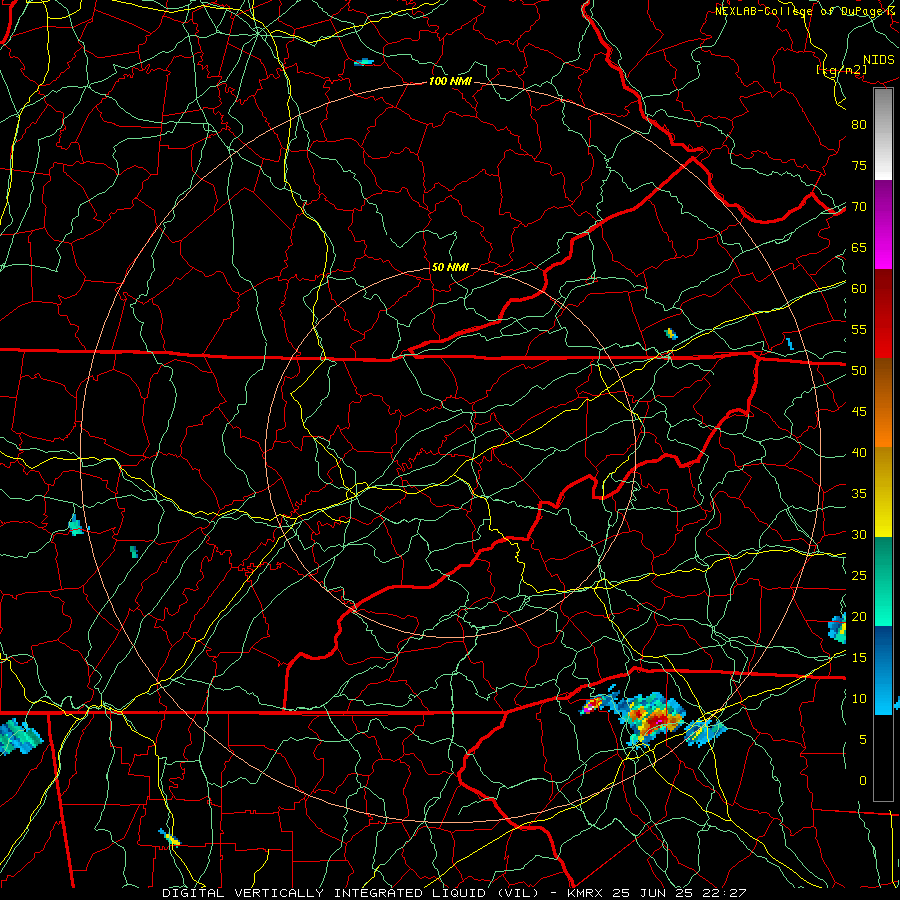Click the product title text at bottom
Image resolution: width=900 pixels, height=900 pixels.
click(x=454, y=893)
